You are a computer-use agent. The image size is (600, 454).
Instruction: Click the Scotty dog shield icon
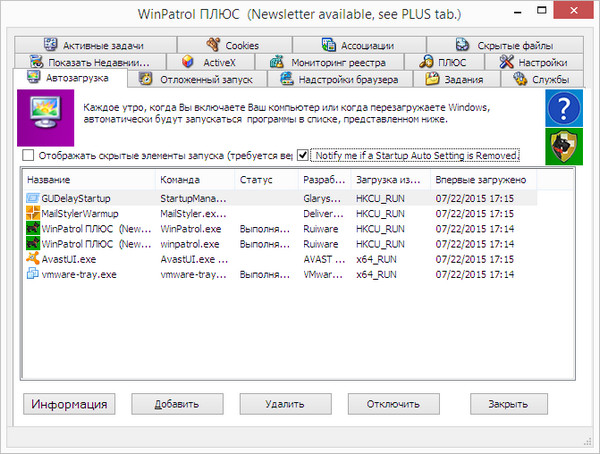[x=564, y=147]
